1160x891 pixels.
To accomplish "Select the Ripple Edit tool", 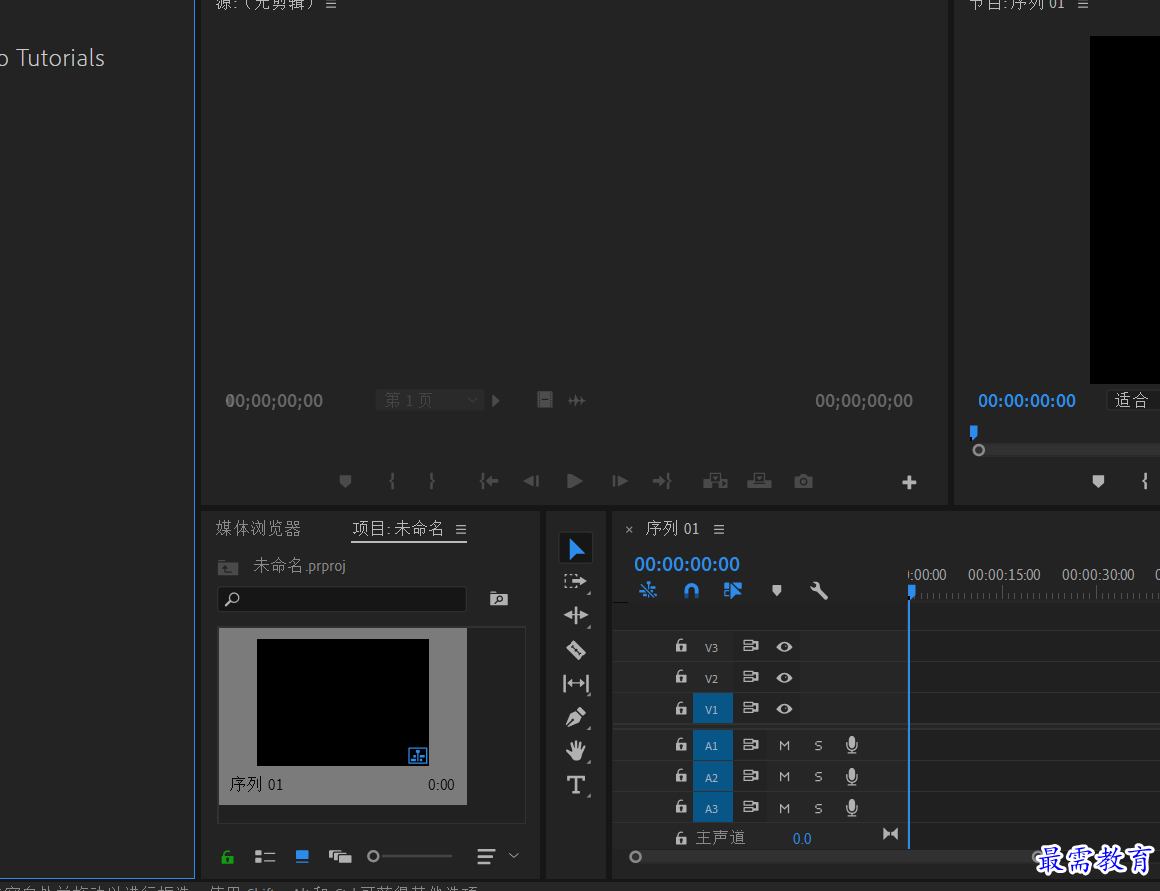I will pyautogui.click(x=576, y=615).
